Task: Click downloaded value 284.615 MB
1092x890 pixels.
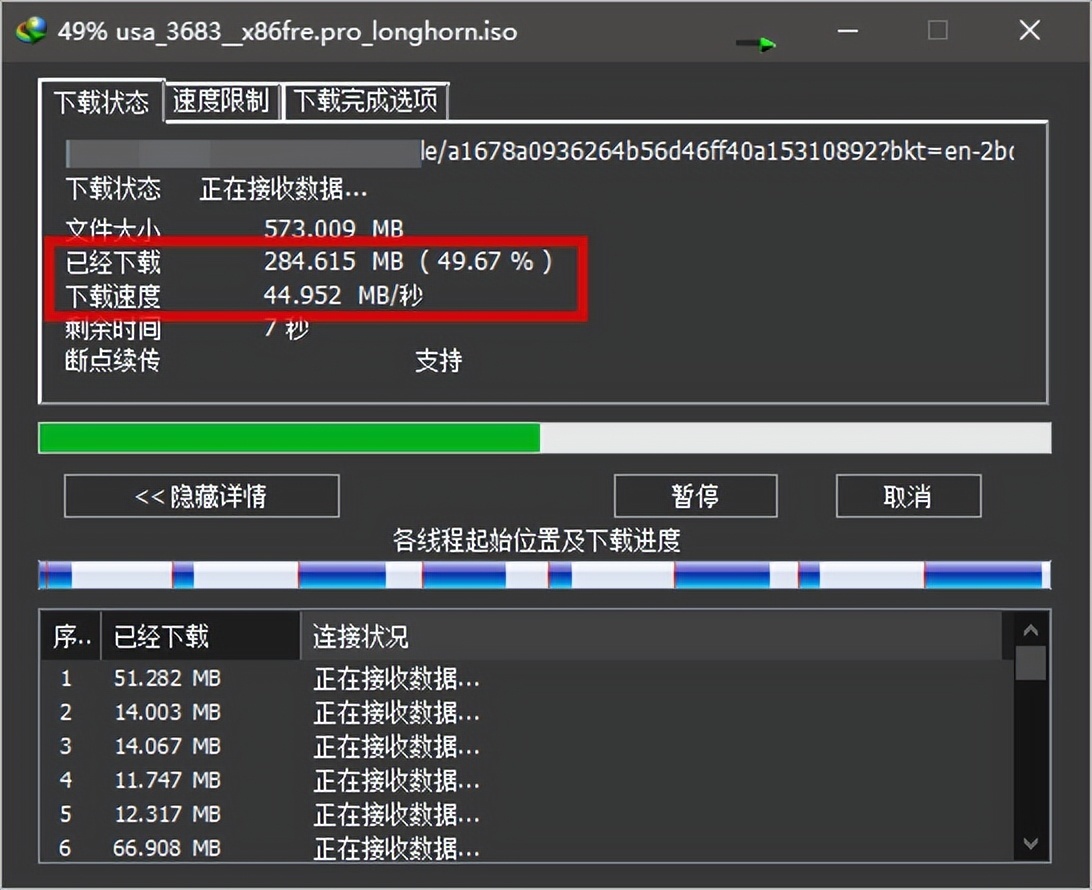Action: pyautogui.click(x=334, y=261)
